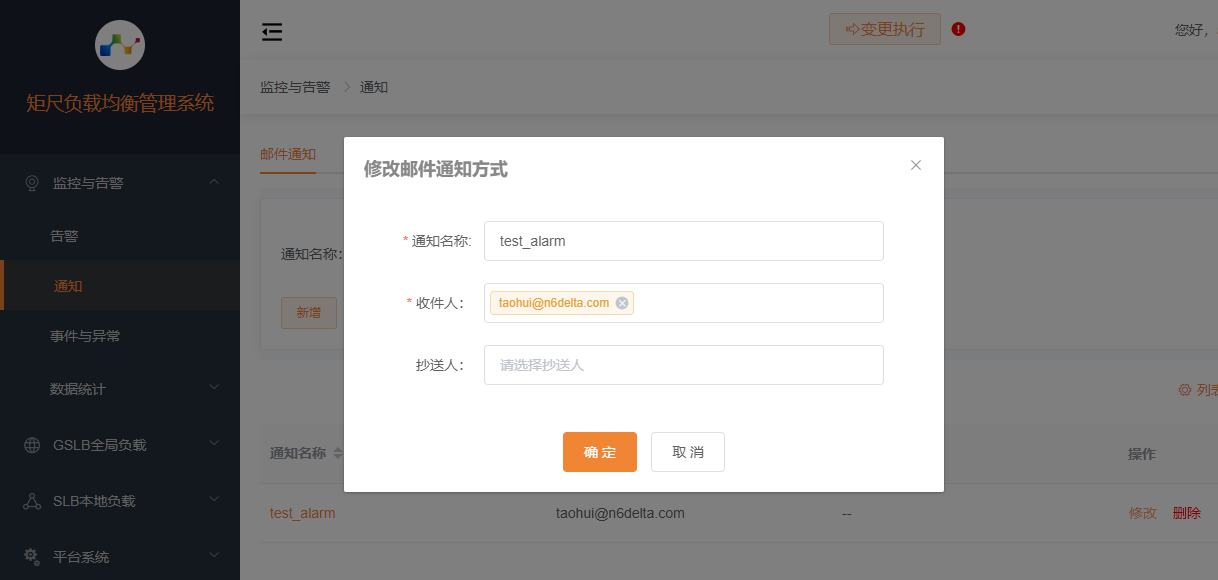Remove the taohui@n6delta.com recipient tag
1218x580 pixels.
(622, 302)
